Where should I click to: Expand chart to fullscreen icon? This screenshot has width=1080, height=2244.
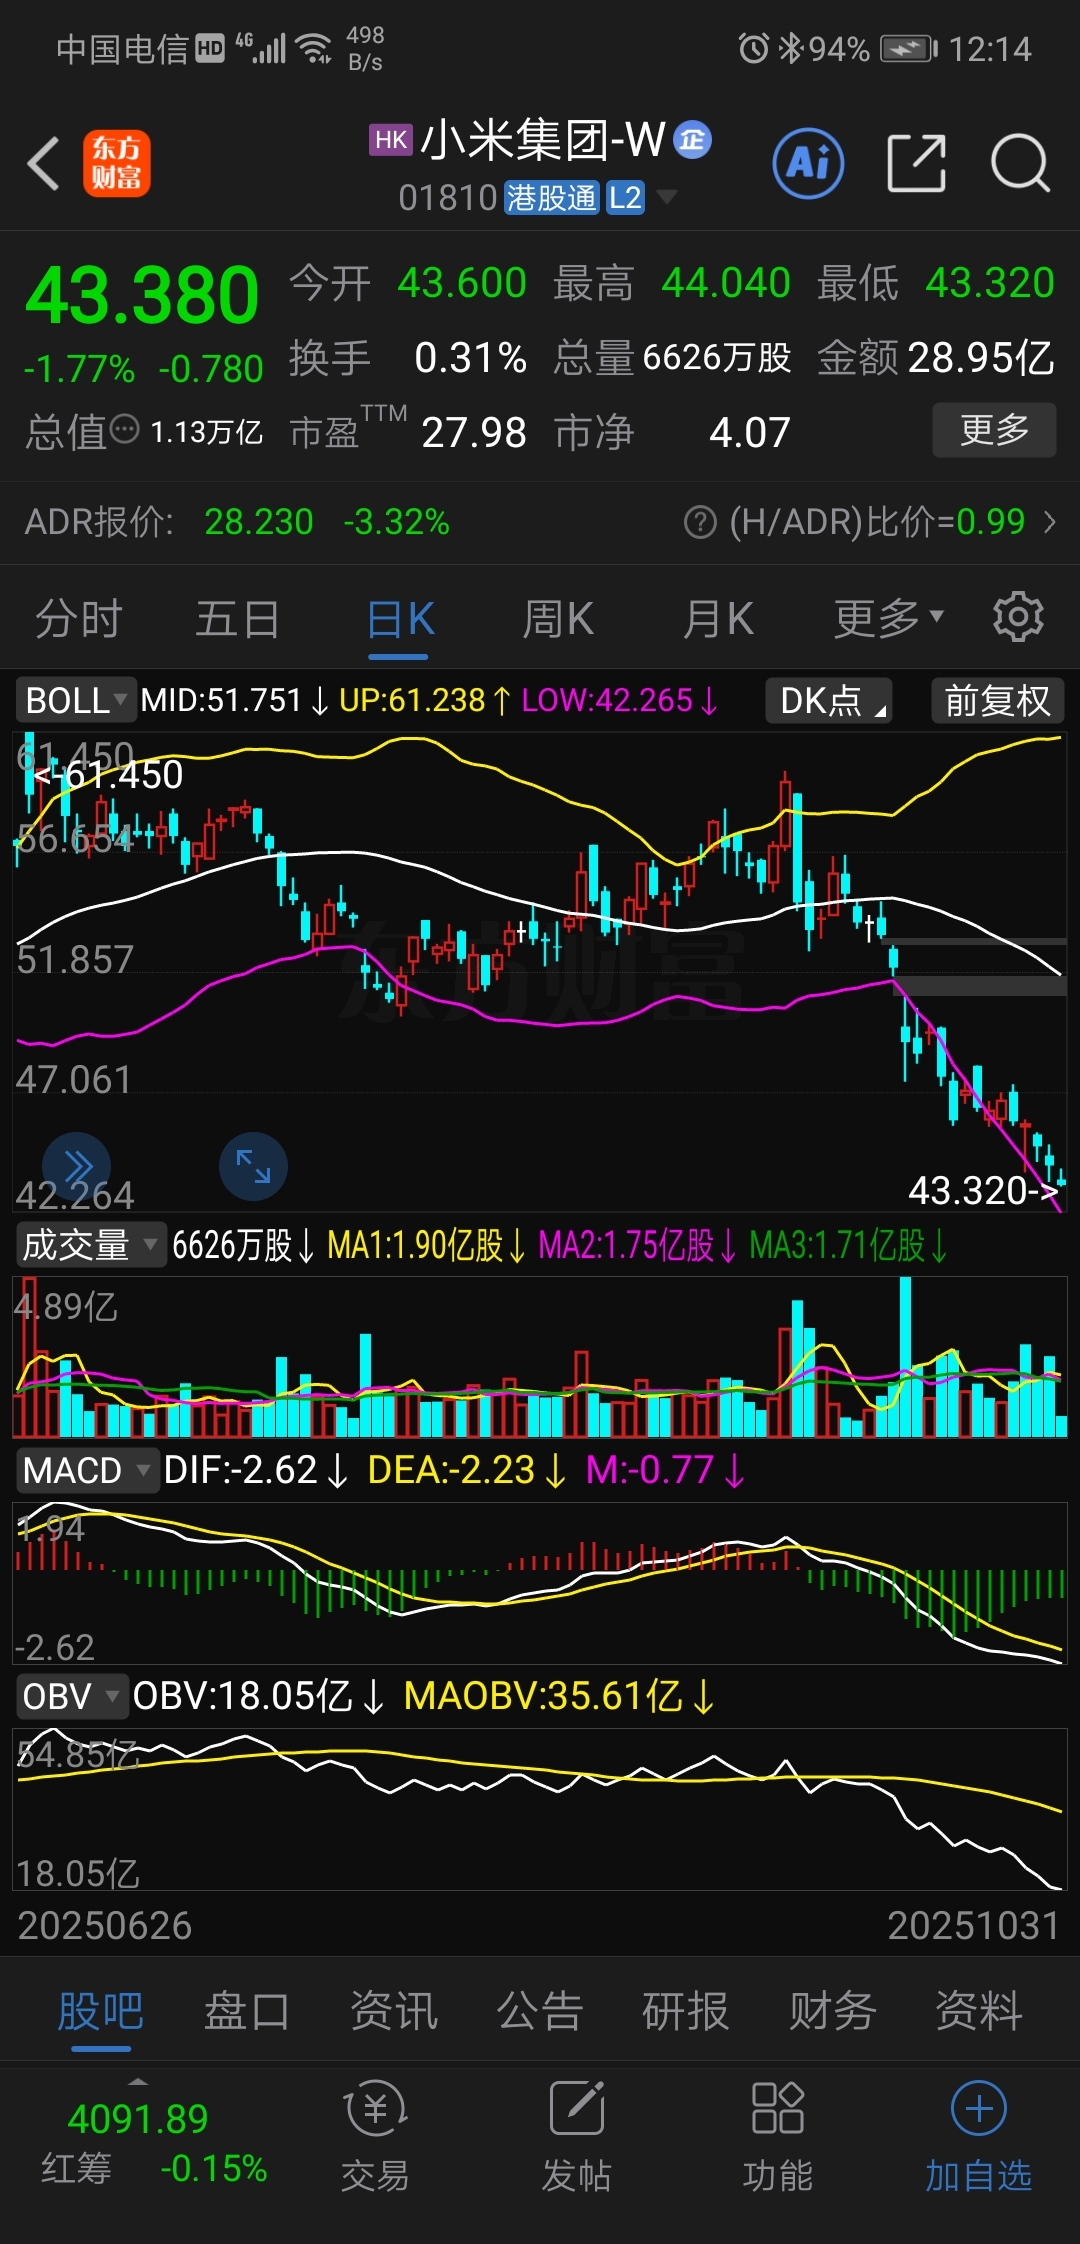pos(253,1166)
